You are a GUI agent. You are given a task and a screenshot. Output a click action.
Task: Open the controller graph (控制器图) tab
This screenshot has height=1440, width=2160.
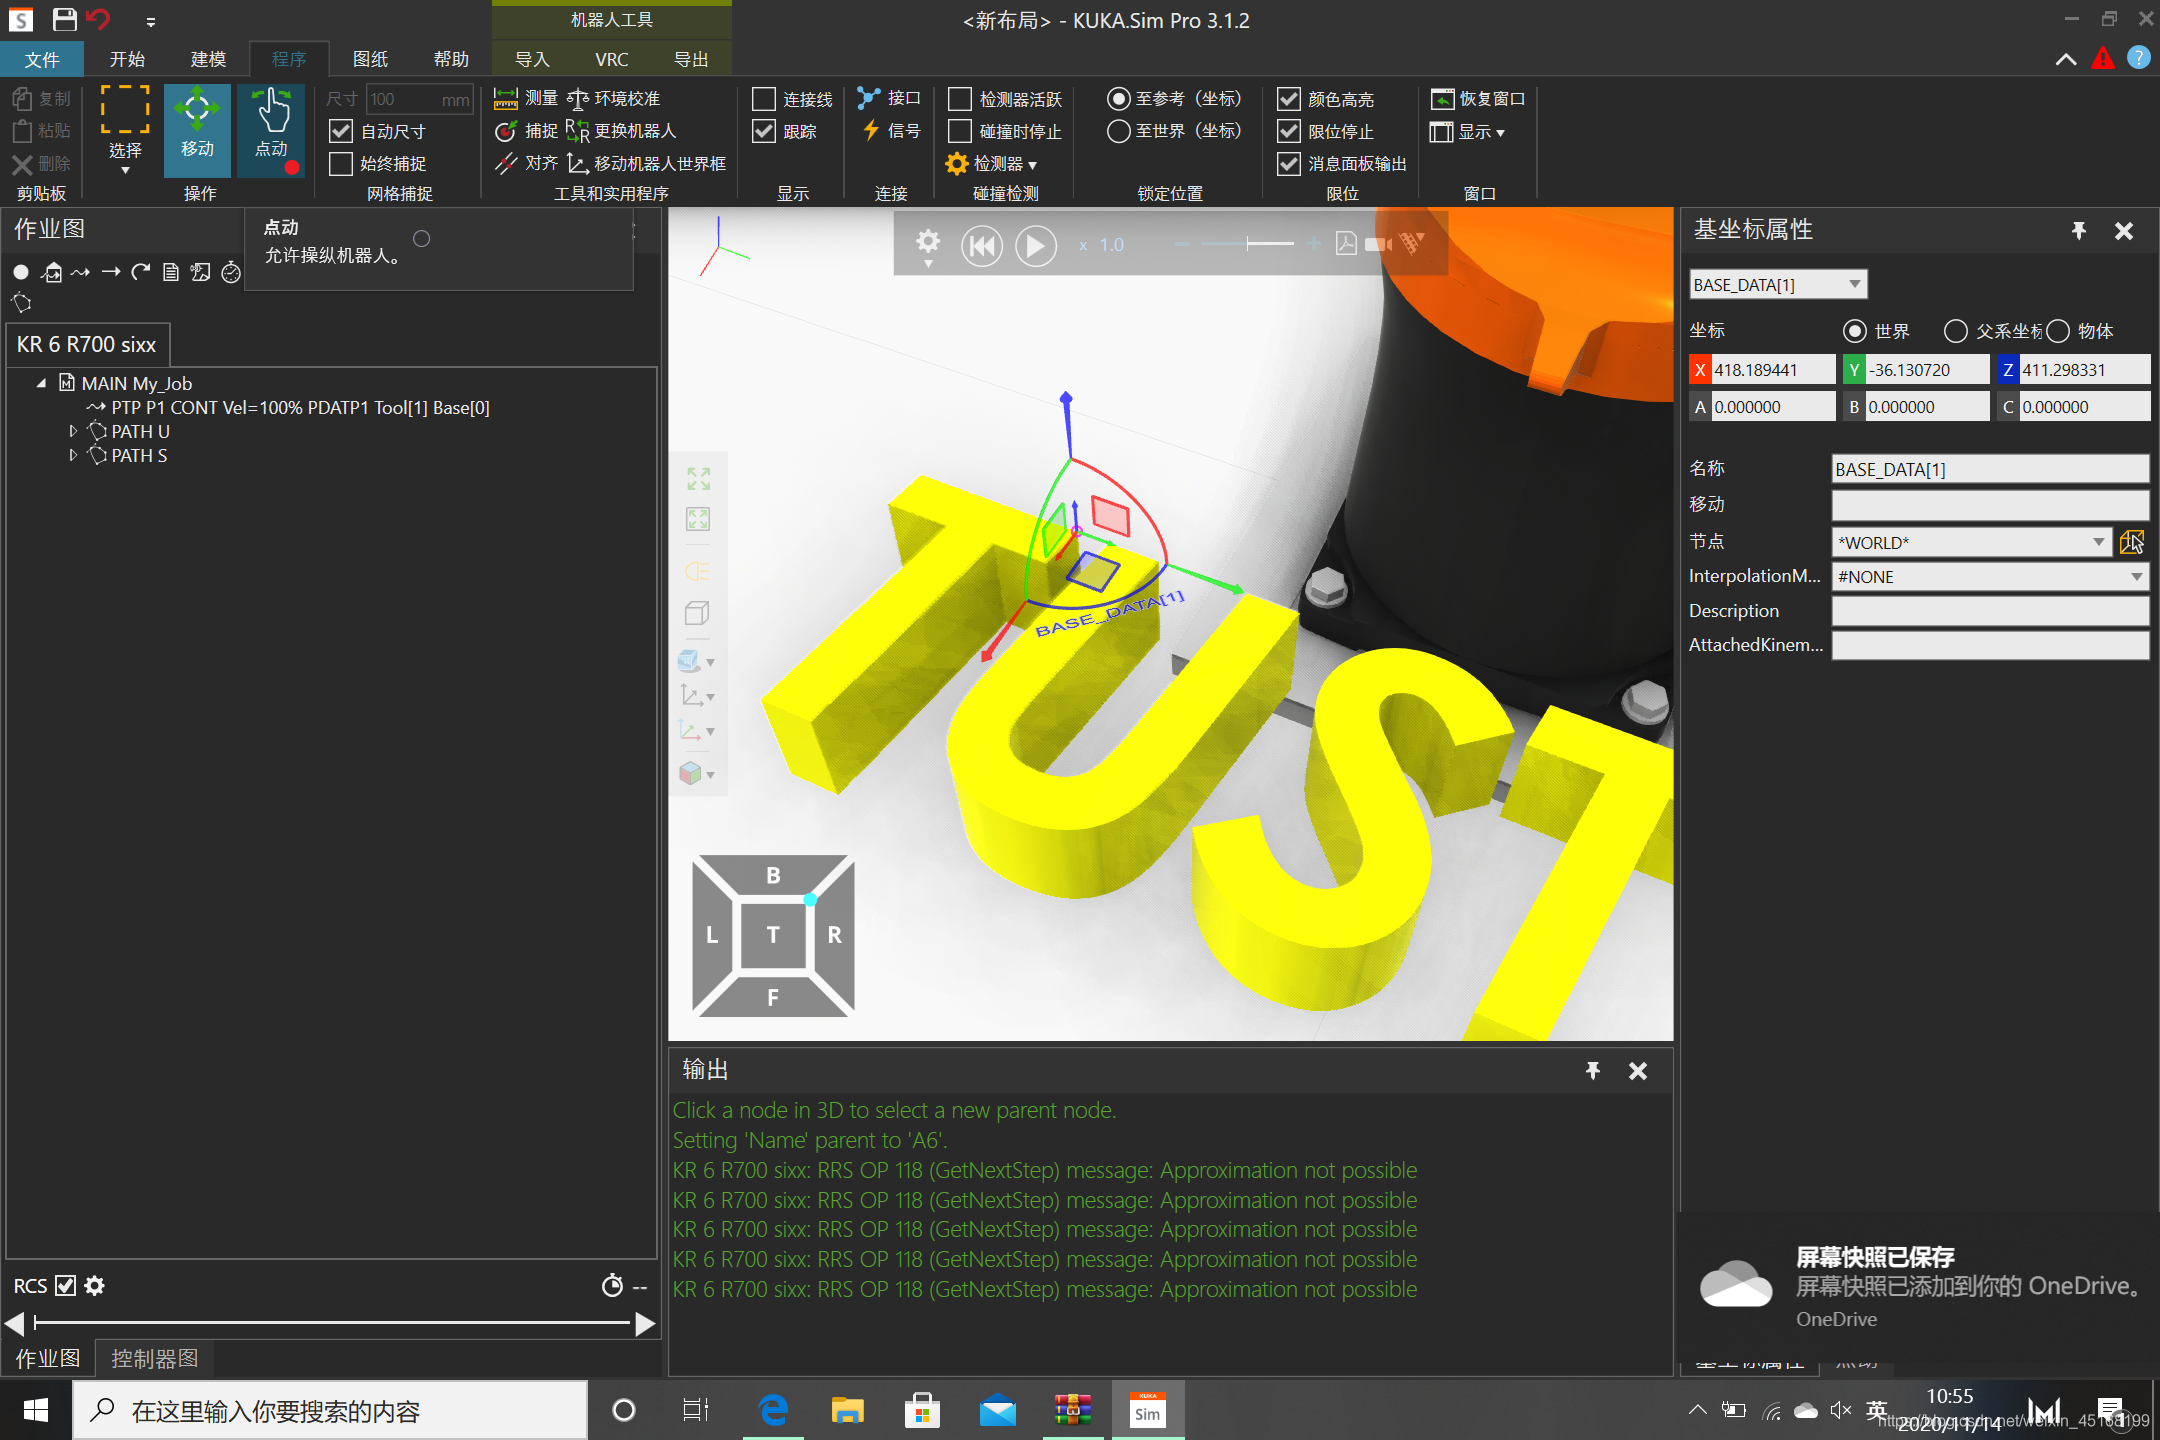coord(154,1358)
